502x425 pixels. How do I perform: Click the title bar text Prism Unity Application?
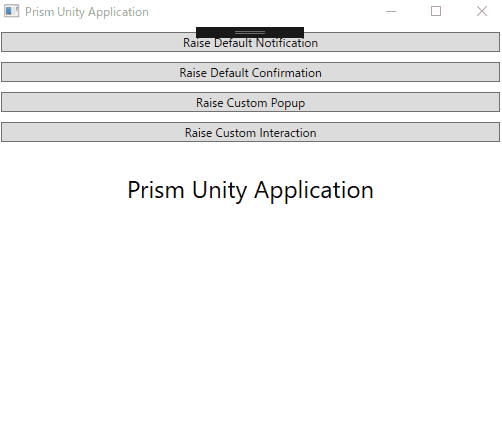pos(87,12)
